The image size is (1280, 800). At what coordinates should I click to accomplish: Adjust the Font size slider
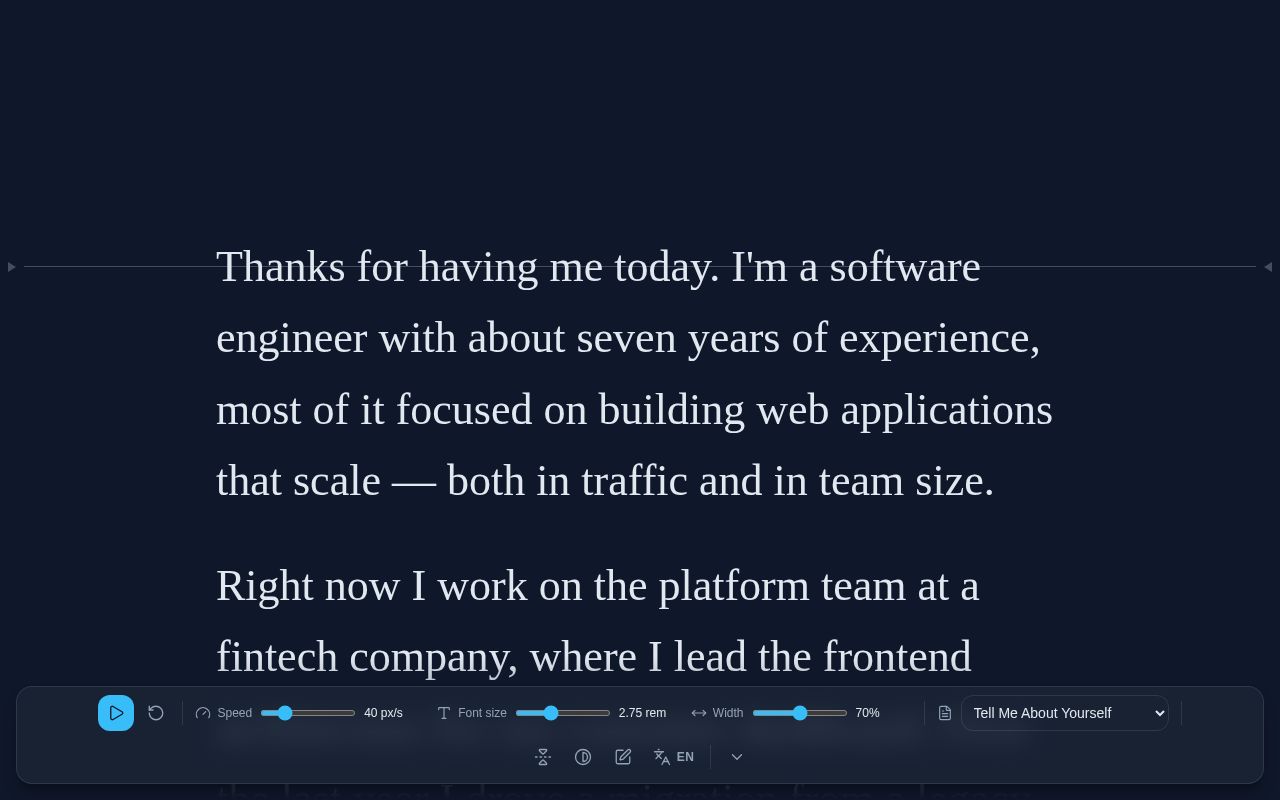563,713
